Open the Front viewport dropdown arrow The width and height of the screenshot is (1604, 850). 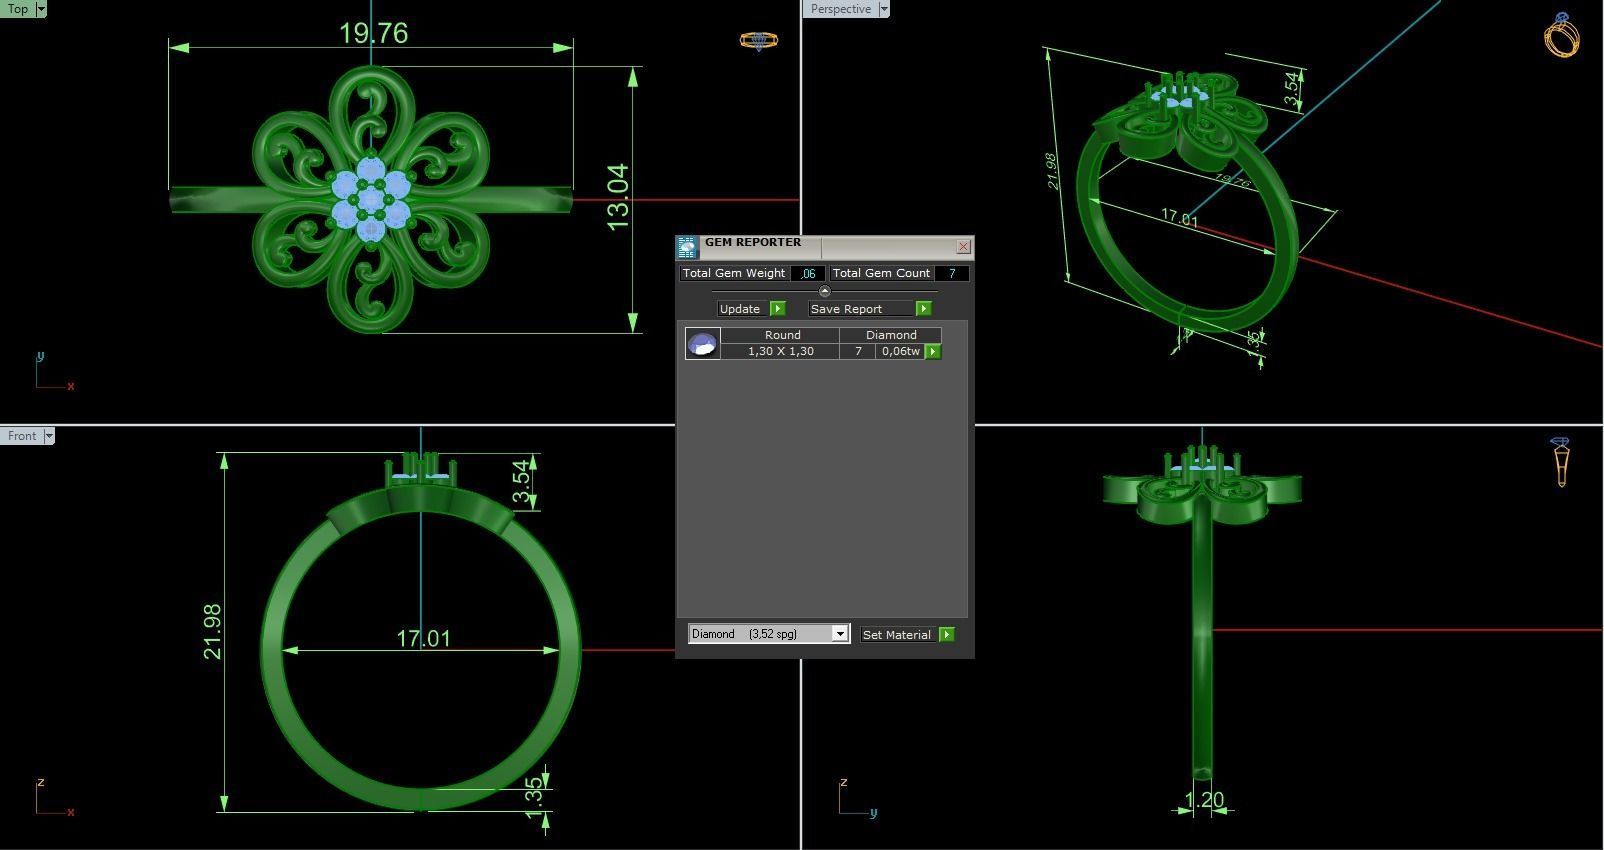coord(49,436)
